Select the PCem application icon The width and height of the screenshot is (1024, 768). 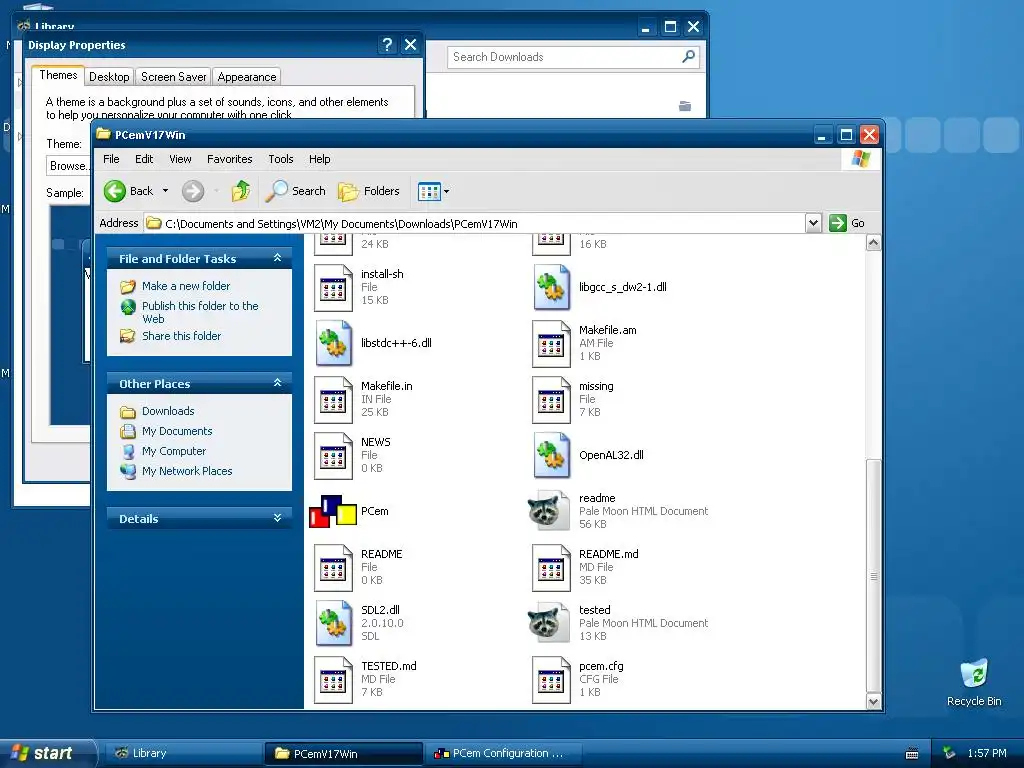coord(333,511)
